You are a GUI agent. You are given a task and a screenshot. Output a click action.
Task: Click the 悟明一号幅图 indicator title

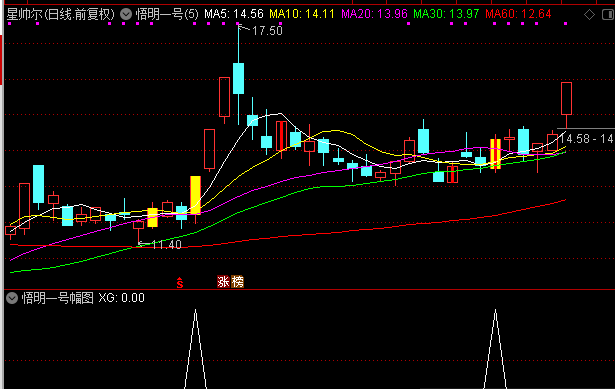pyautogui.click(x=58, y=298)
